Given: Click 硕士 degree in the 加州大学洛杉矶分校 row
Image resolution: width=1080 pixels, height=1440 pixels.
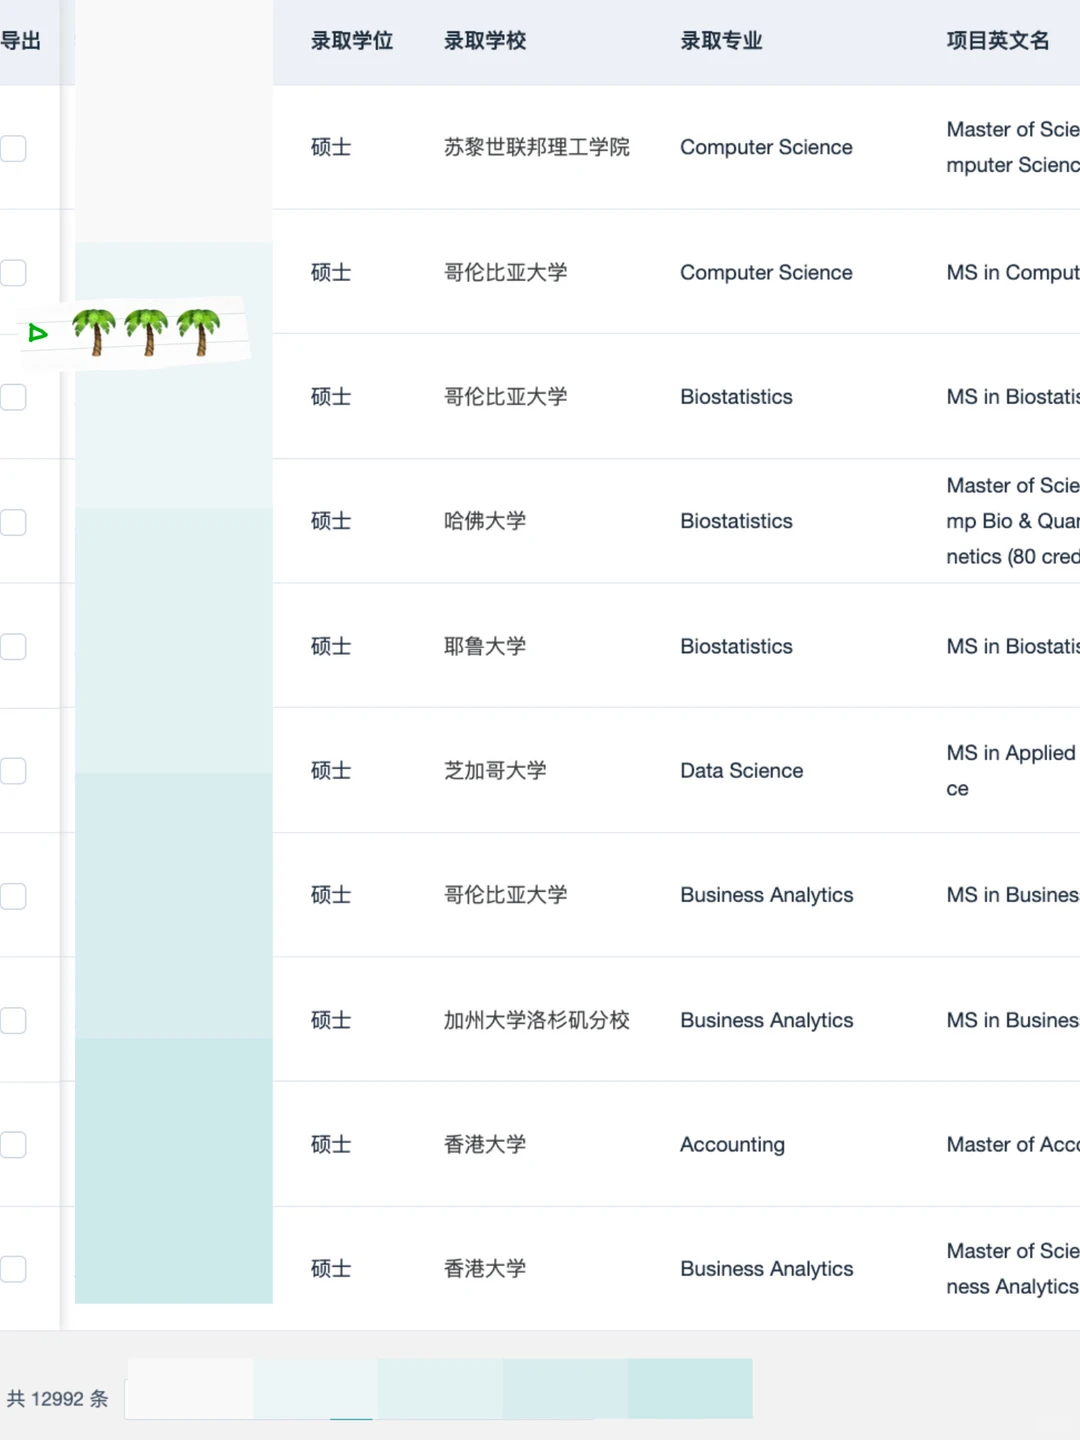Looking at the screenshot, I should pos(331,1020).
